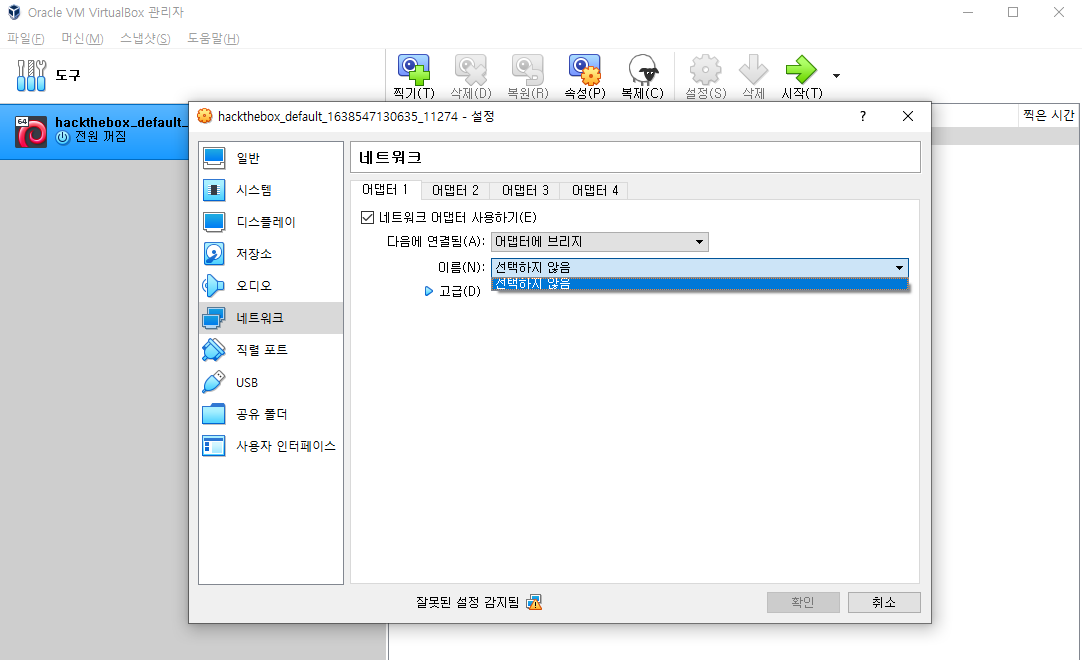
Task: Toggle Enable Network Adapter (네트워크 어댑터 사용하기) checkbox
Action: [x=367, y=217]
